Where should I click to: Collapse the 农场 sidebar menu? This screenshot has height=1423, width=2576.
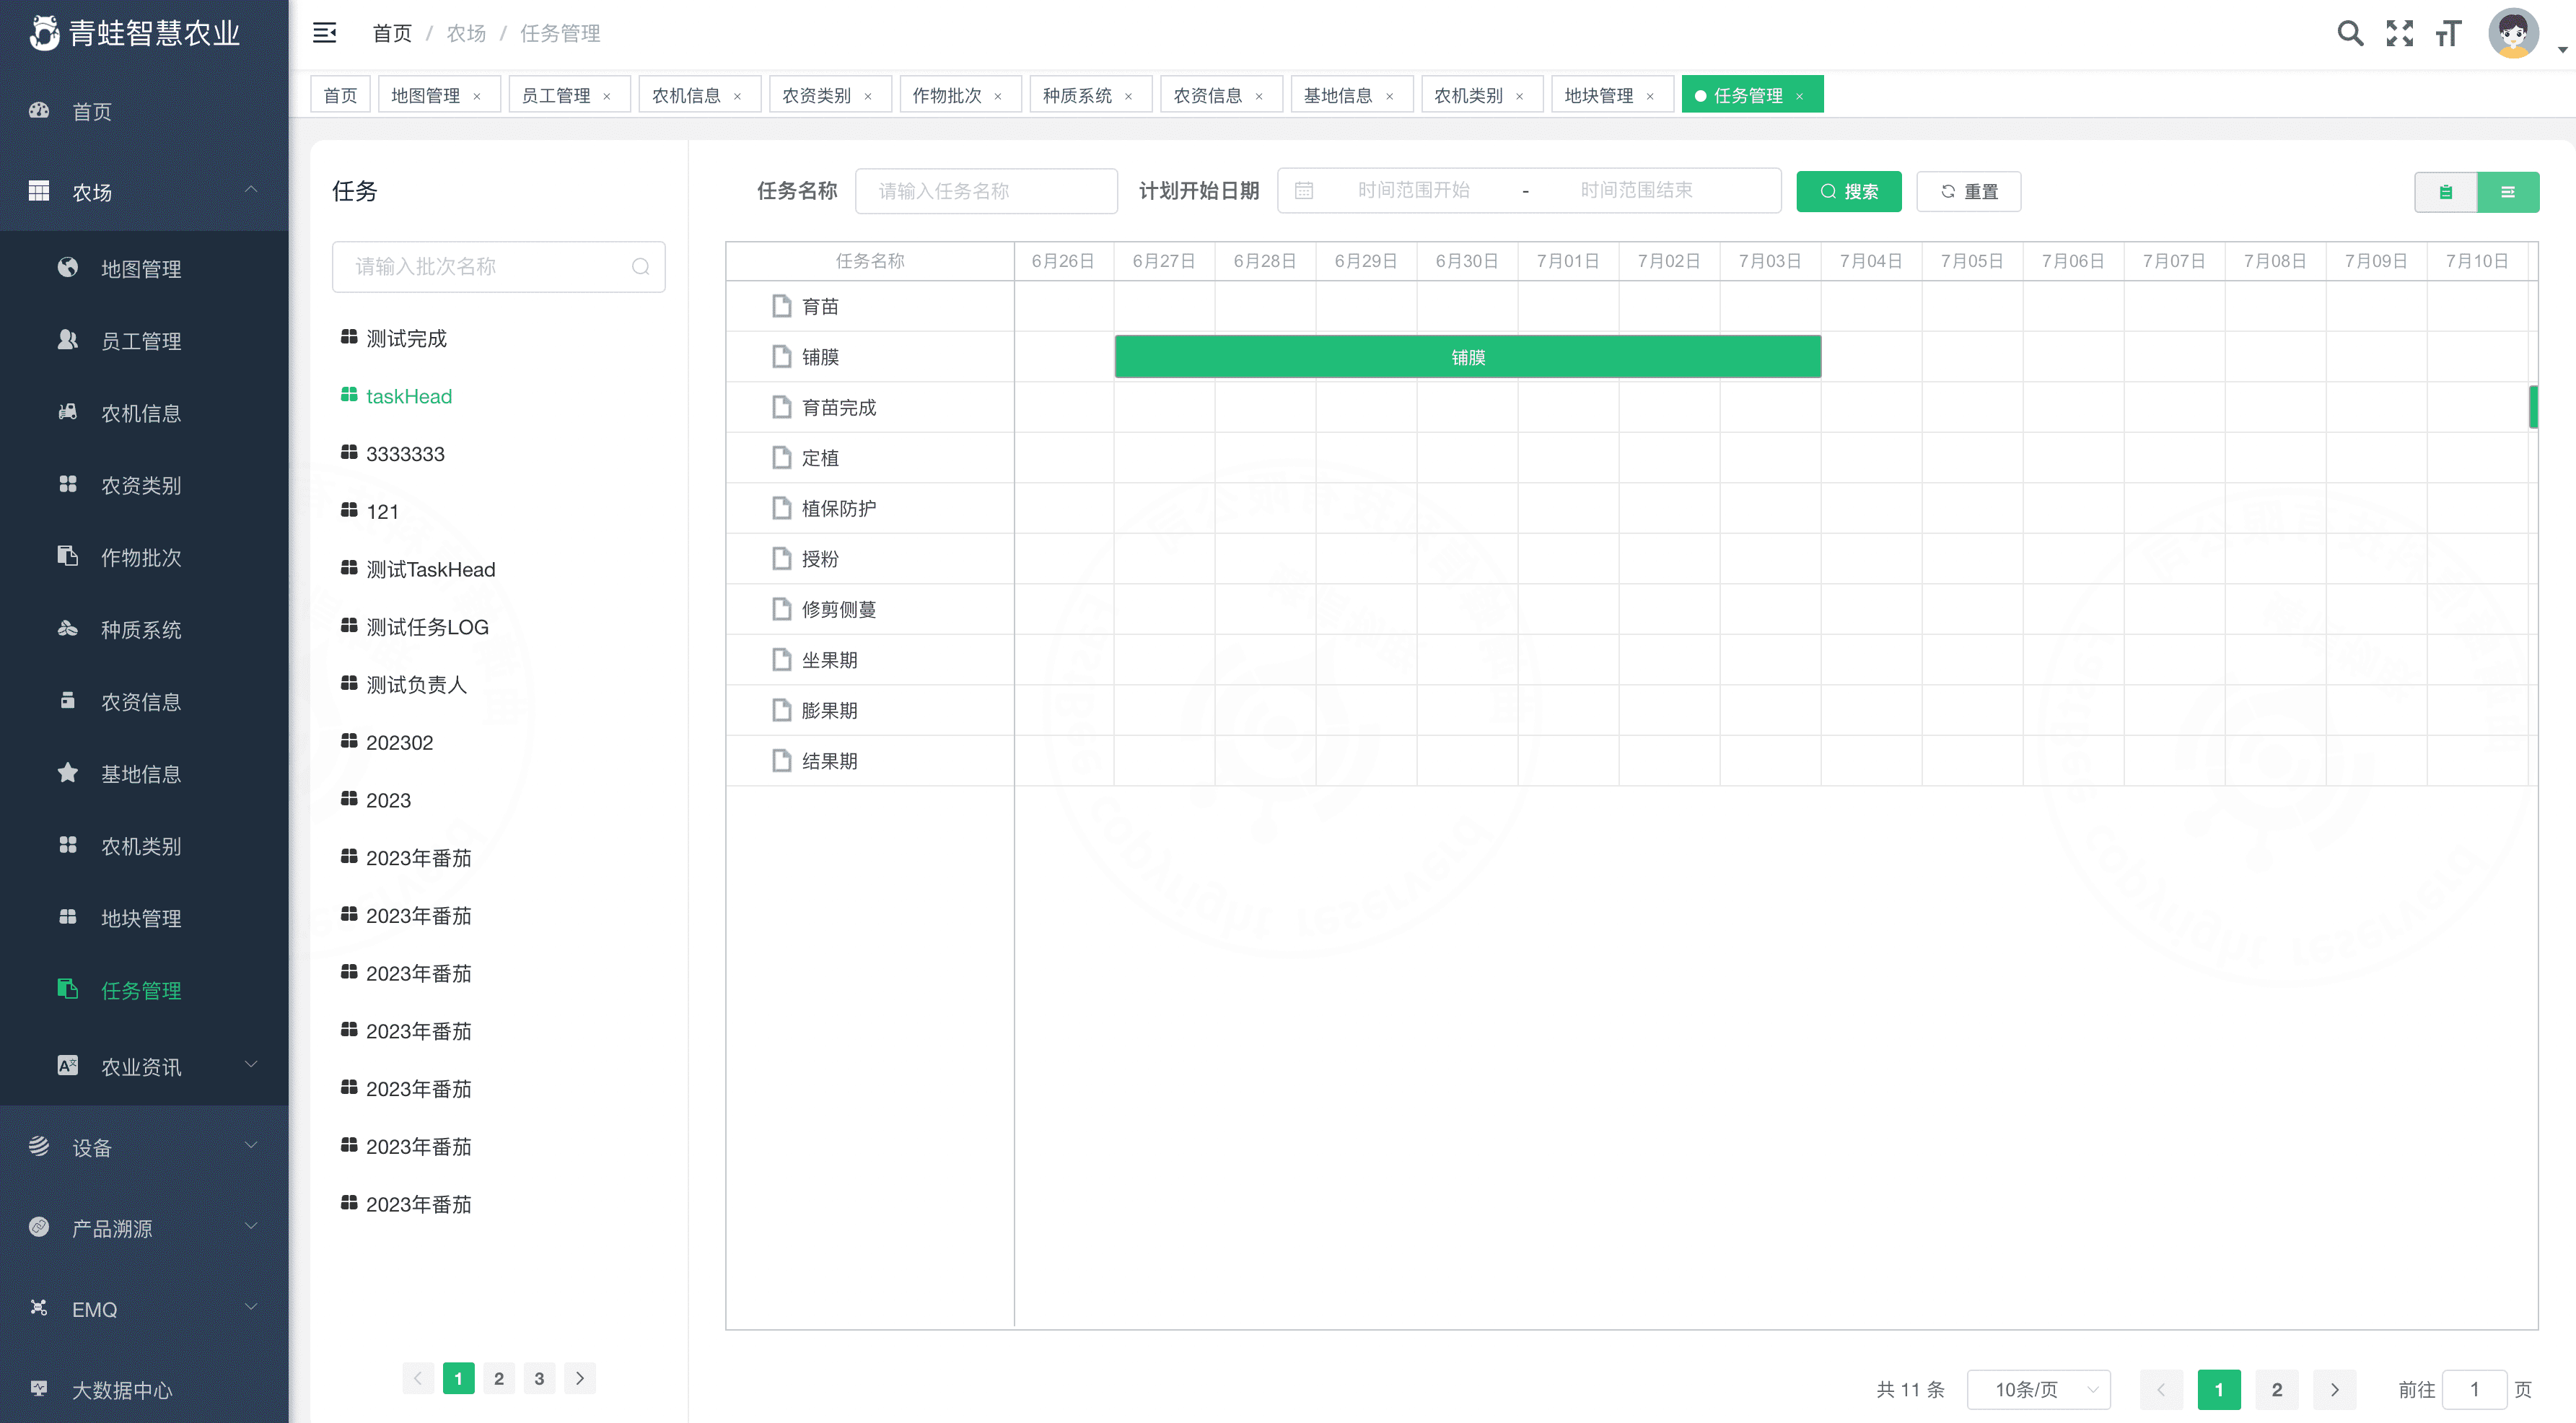coord(251,190)
